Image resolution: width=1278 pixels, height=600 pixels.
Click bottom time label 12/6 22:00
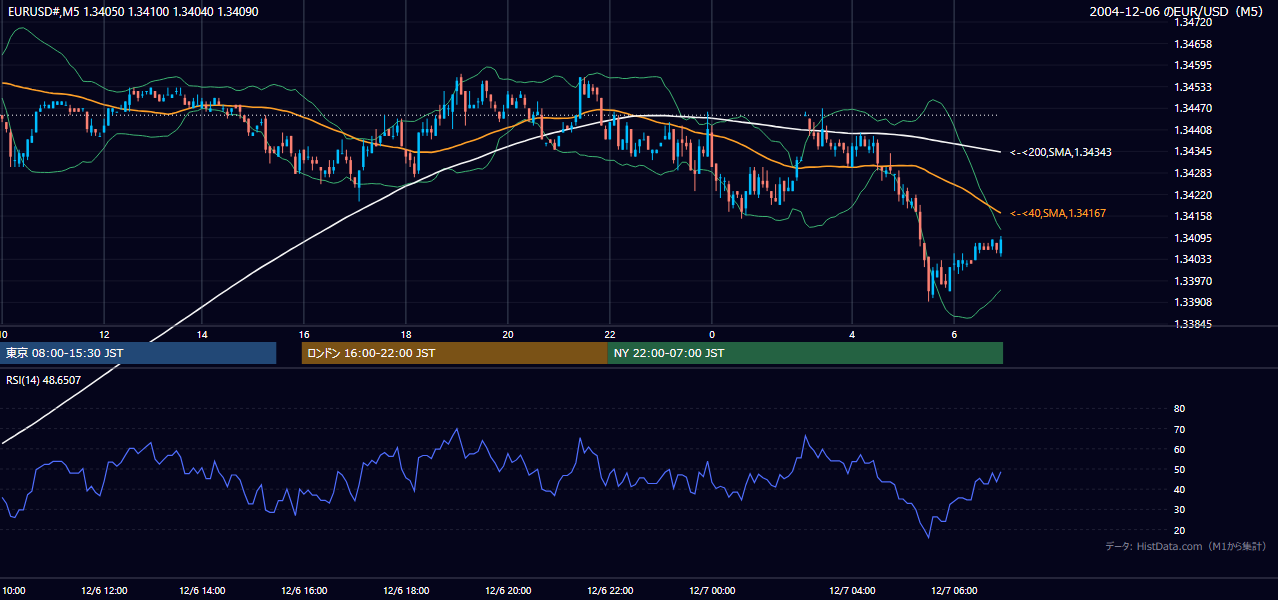pos(610,590)
